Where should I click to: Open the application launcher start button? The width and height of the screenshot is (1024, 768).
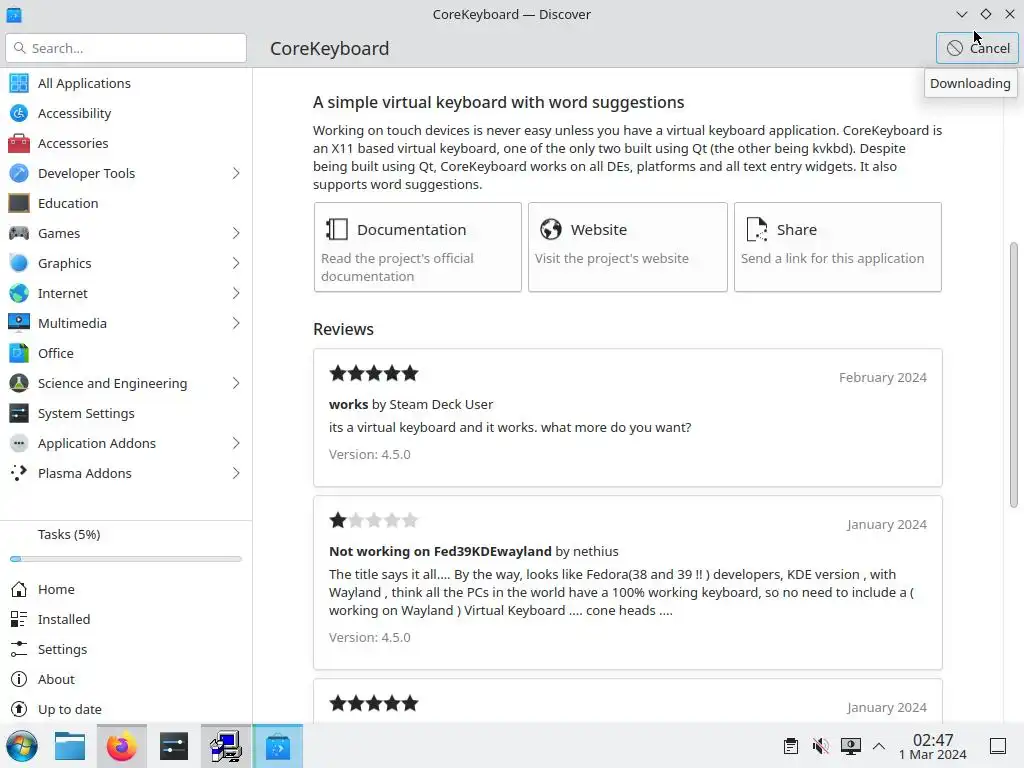tap(22, 746)
